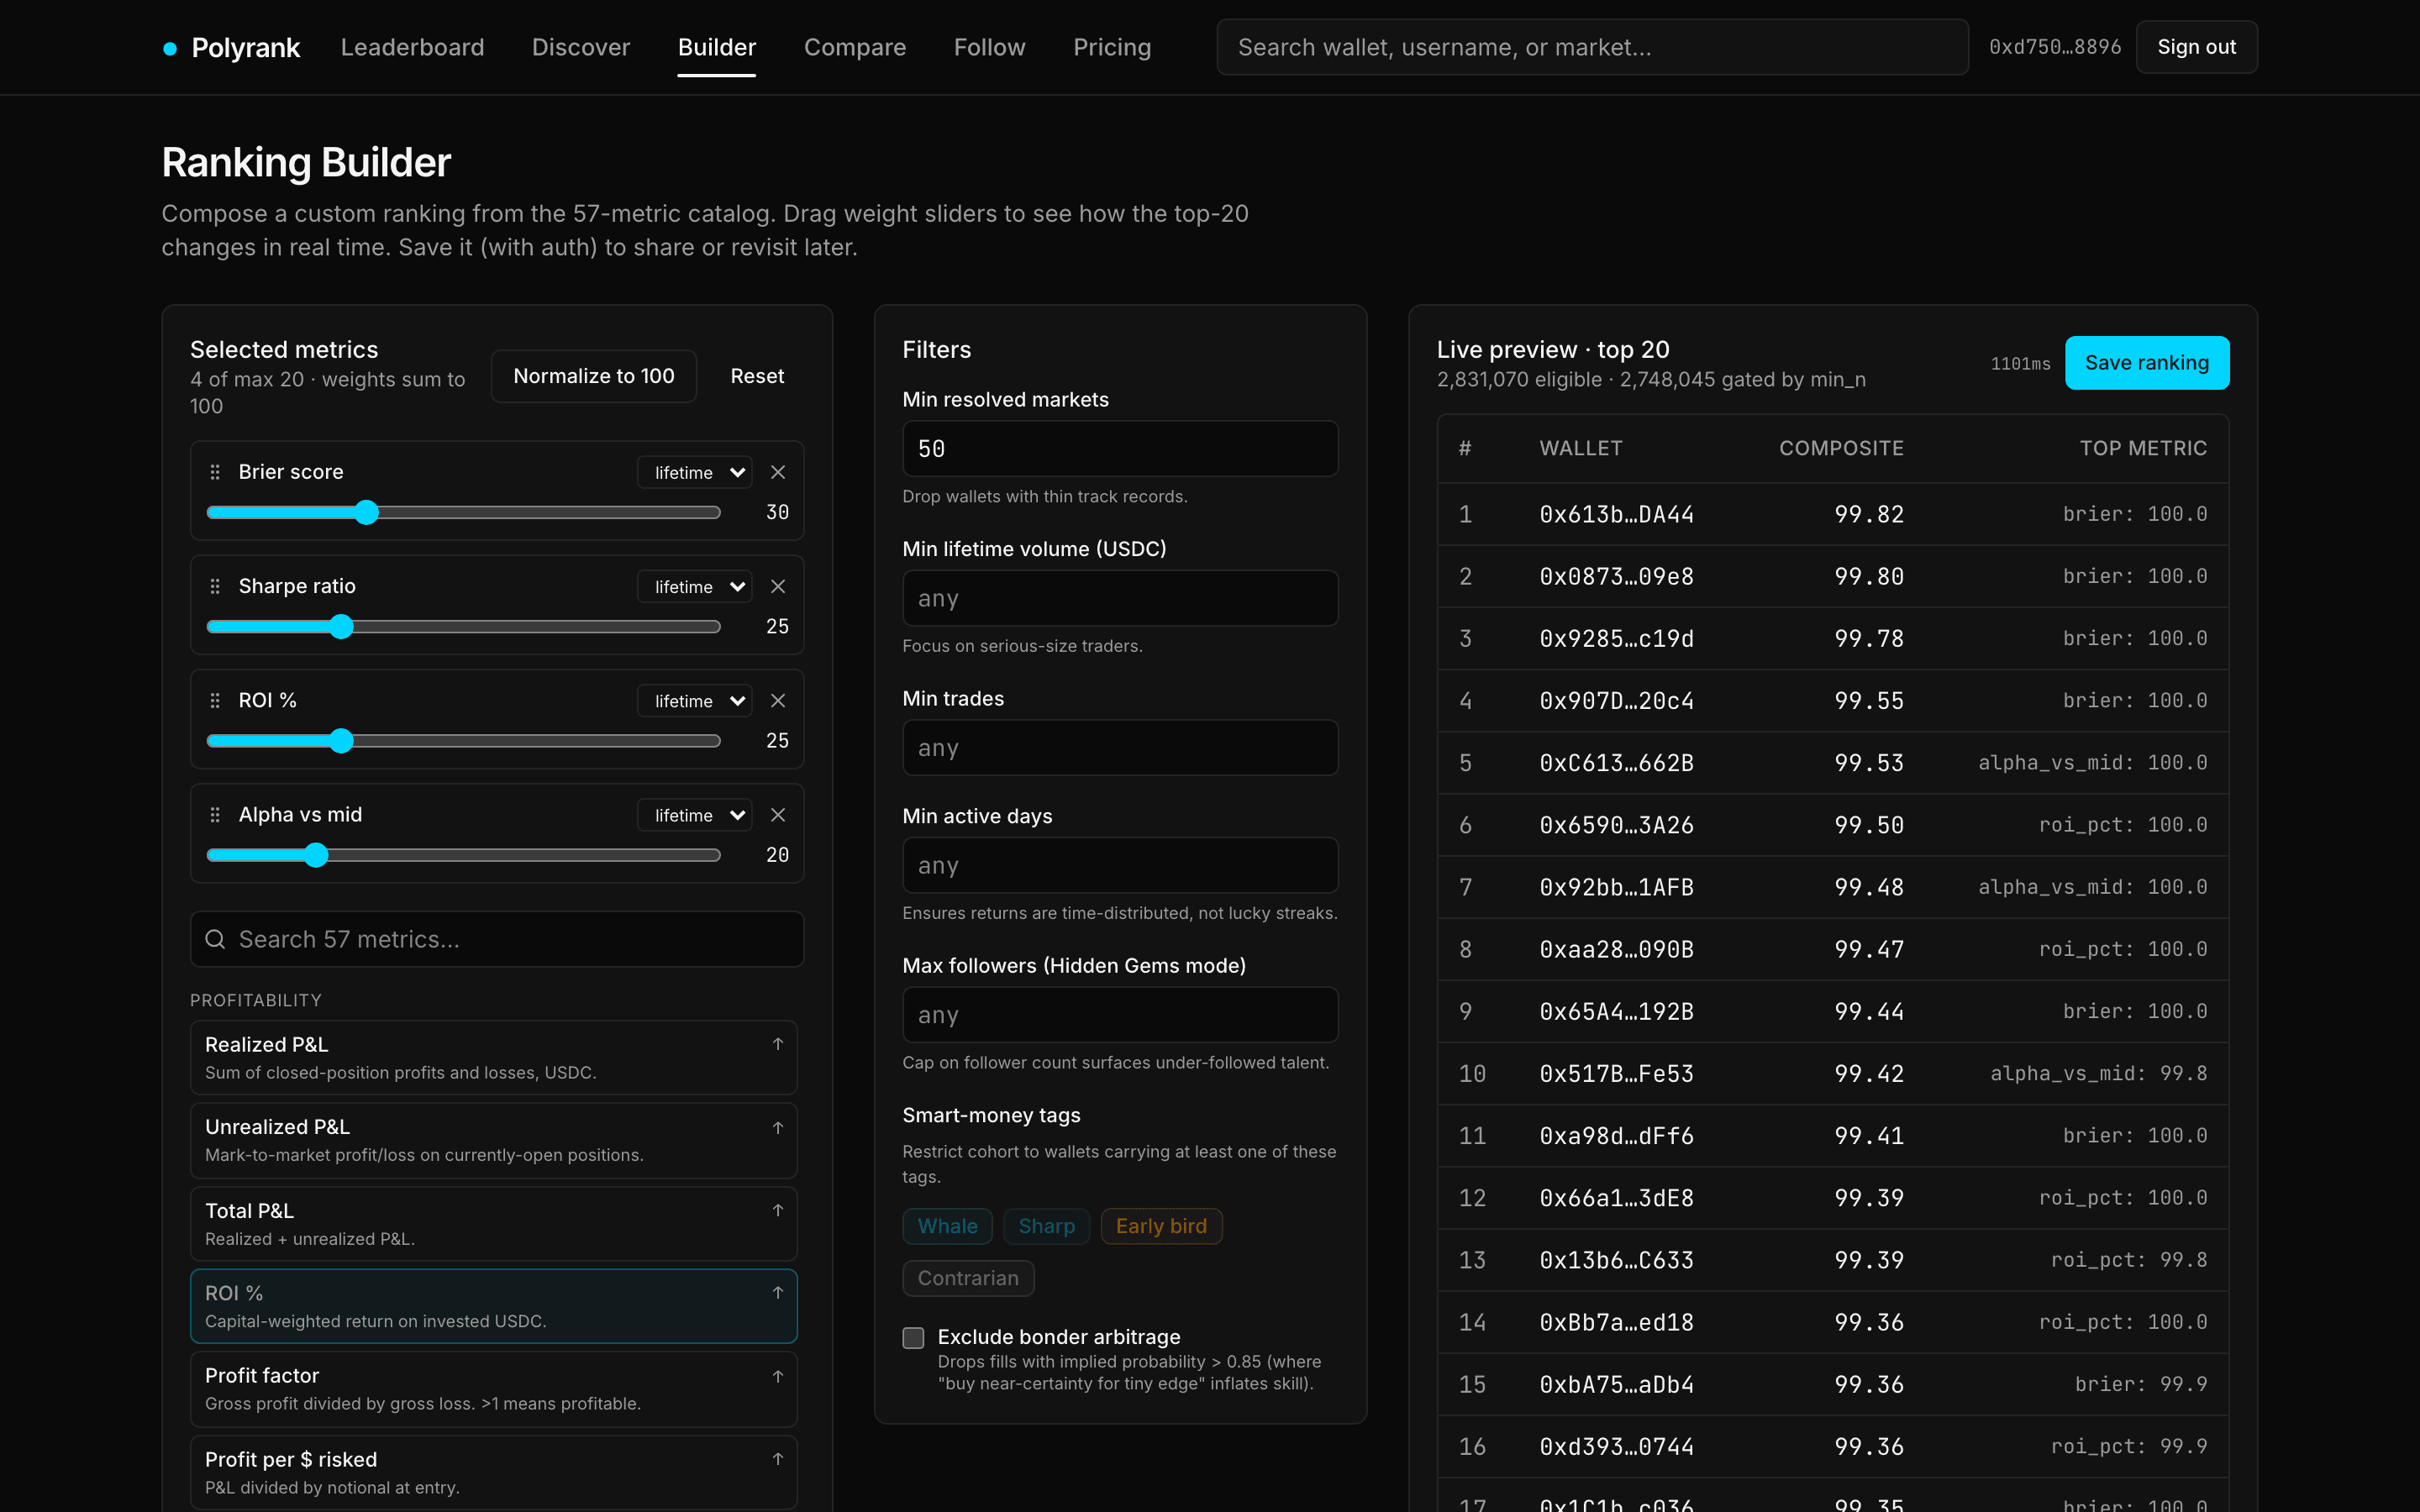Click the Polyrank logo dot
This screenshot has width=2420, height=1512.
[170, 48]
